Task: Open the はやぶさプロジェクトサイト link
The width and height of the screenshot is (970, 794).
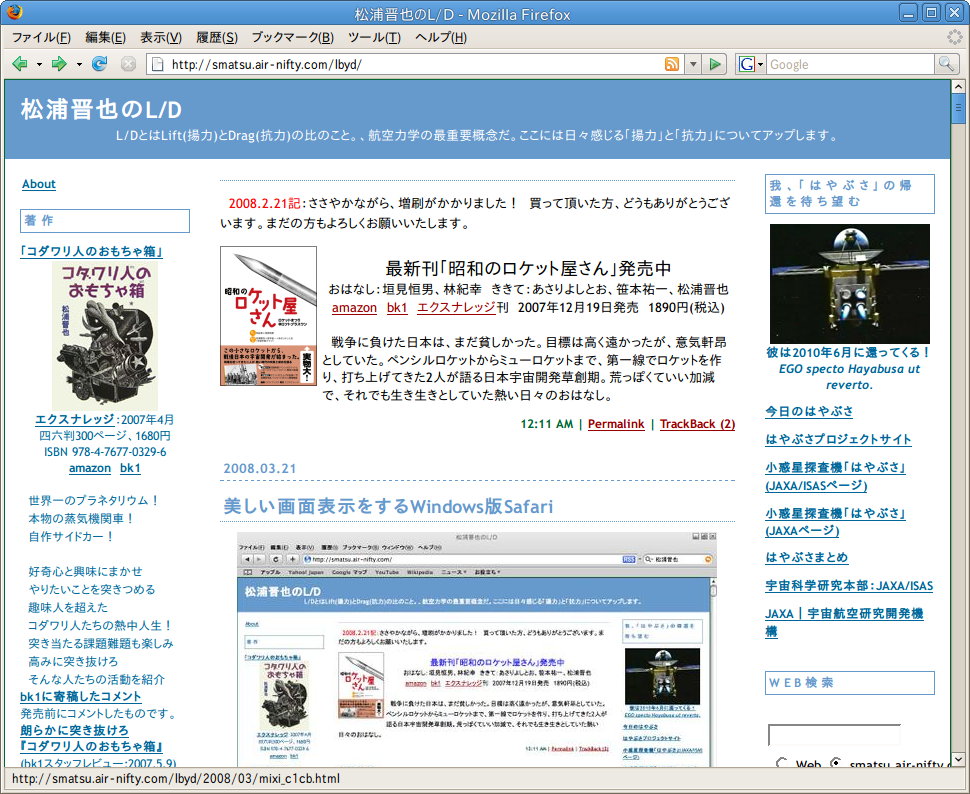Action: (838, 439)
